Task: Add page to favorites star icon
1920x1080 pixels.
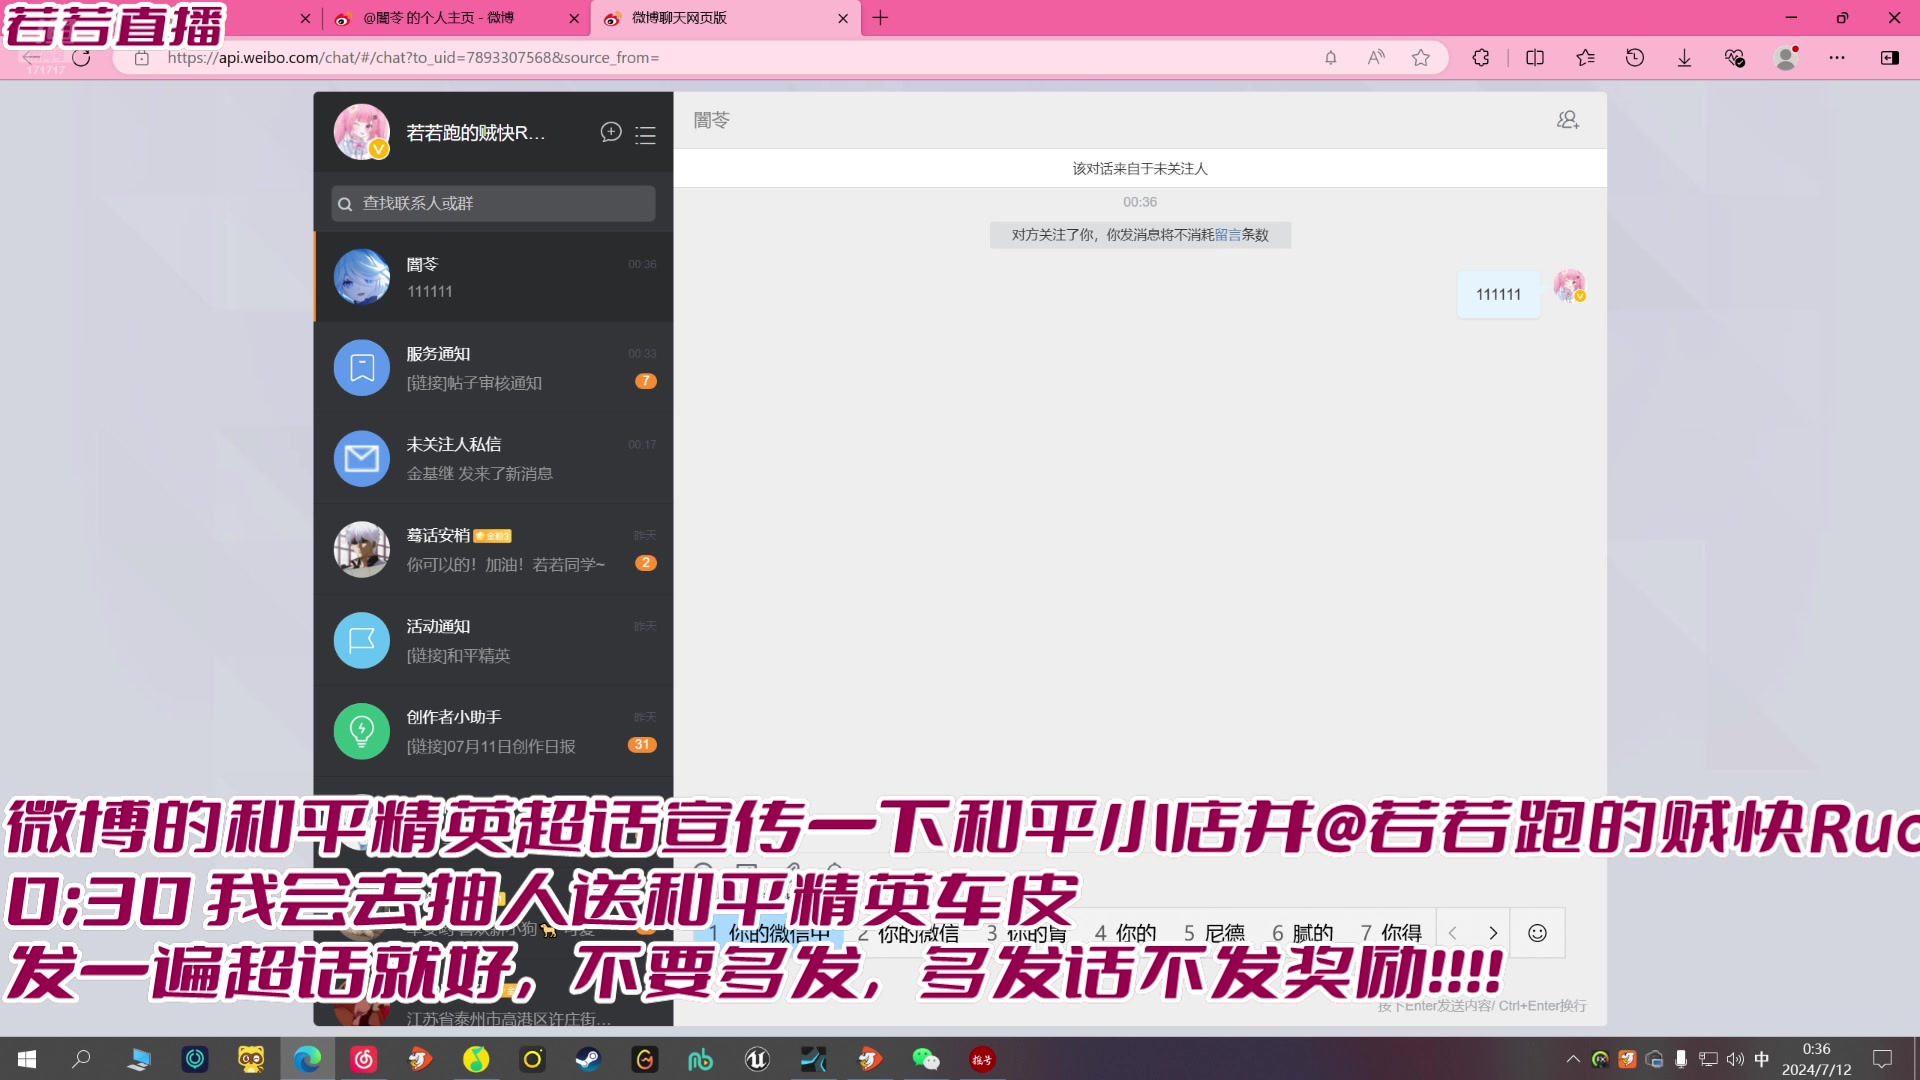Action: coord(1421,58)
